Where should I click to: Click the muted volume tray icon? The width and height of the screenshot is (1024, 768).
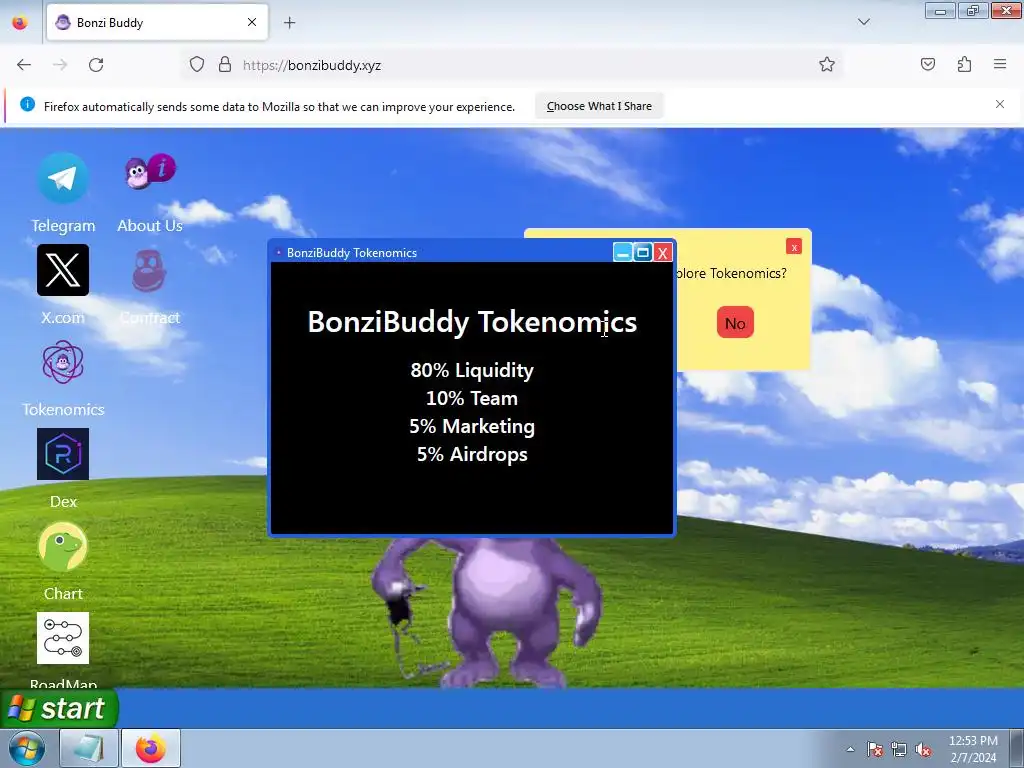click(923, 749)
